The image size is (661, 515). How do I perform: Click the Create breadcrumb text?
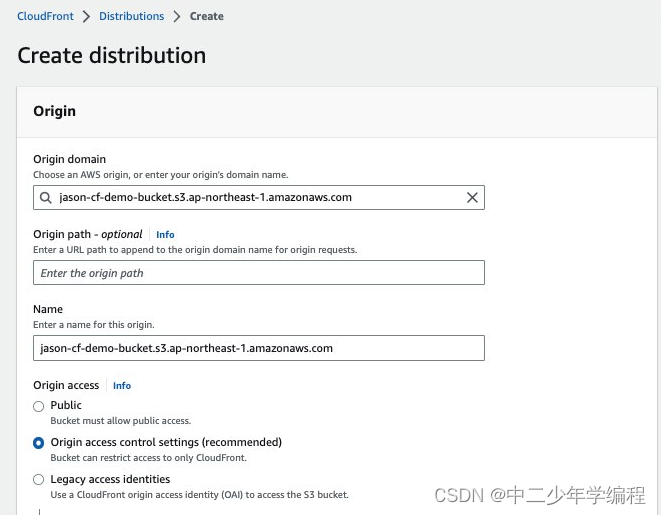click(x=207, y=16)
